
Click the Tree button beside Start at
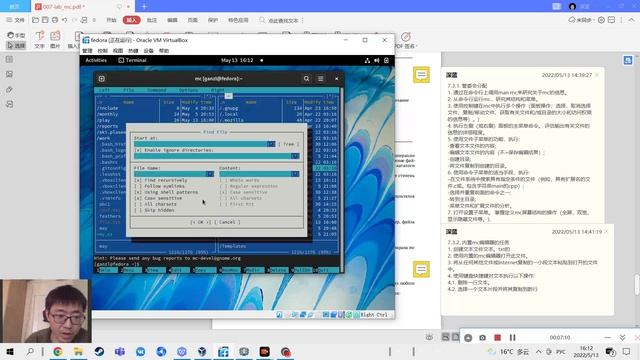(x=289, y=144)
